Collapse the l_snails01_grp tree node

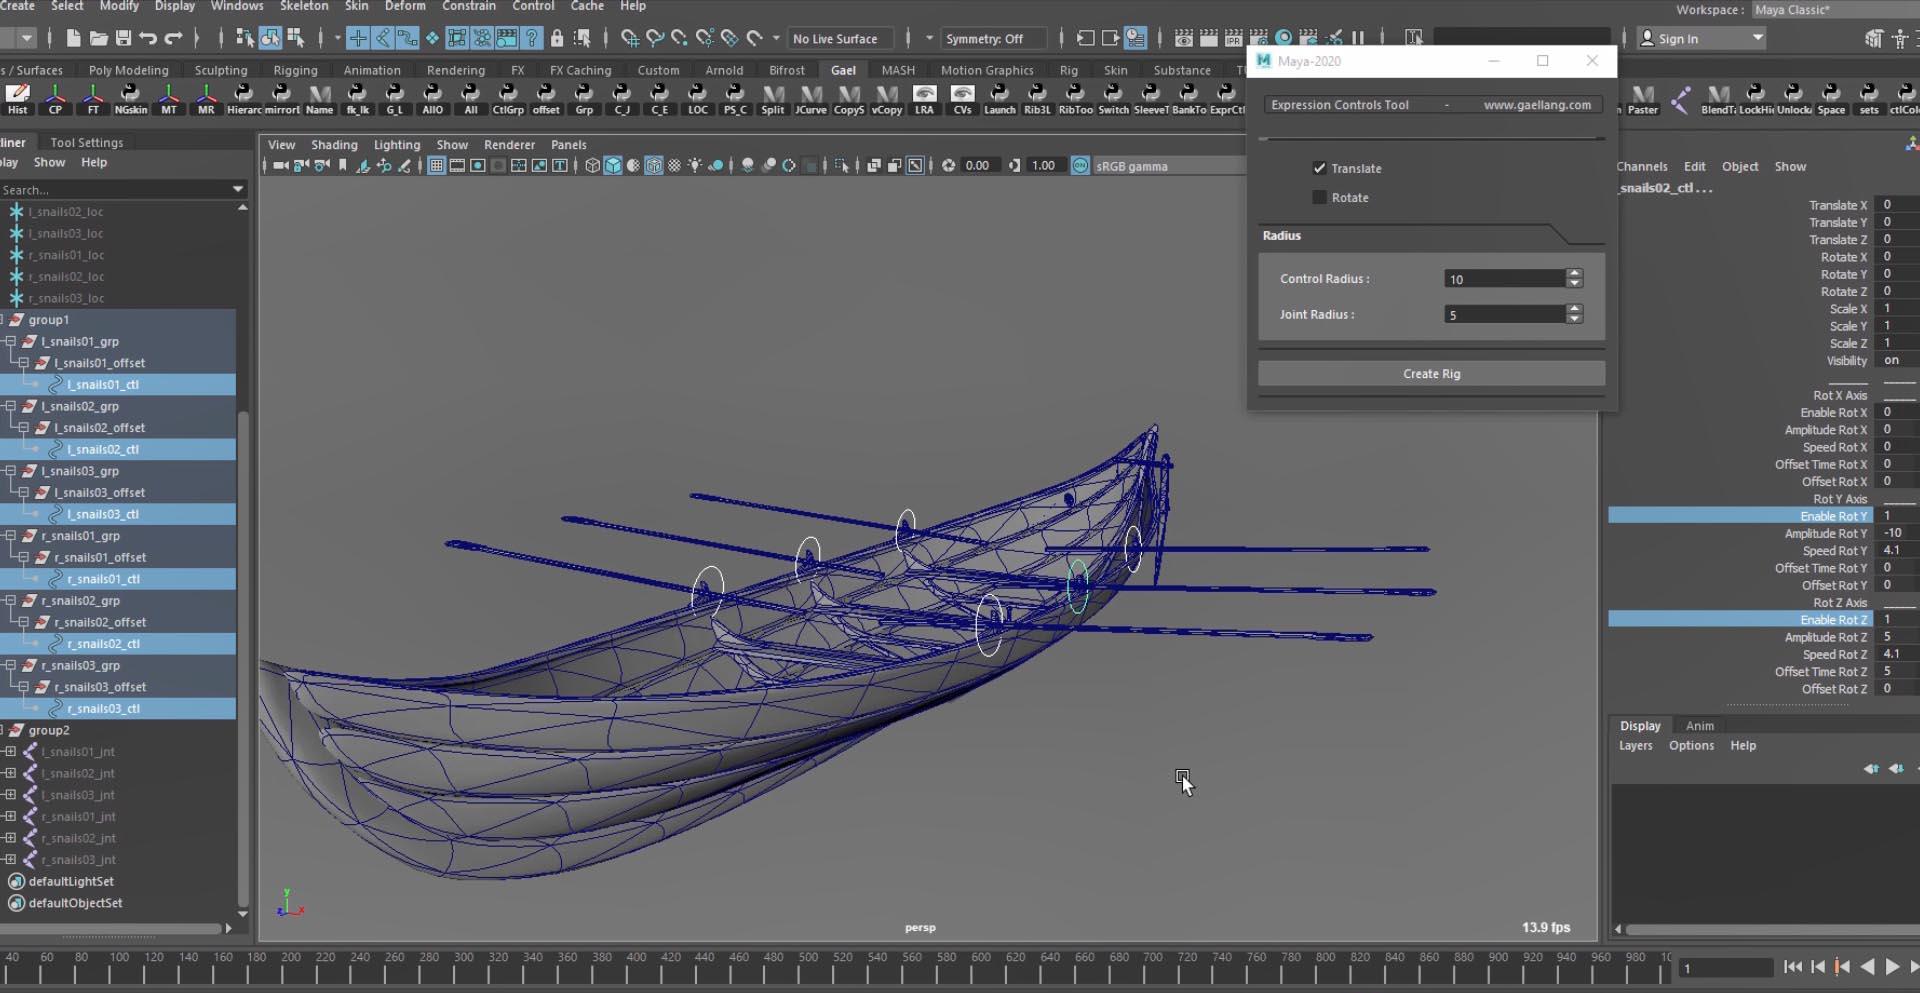[x=11, y=342]
